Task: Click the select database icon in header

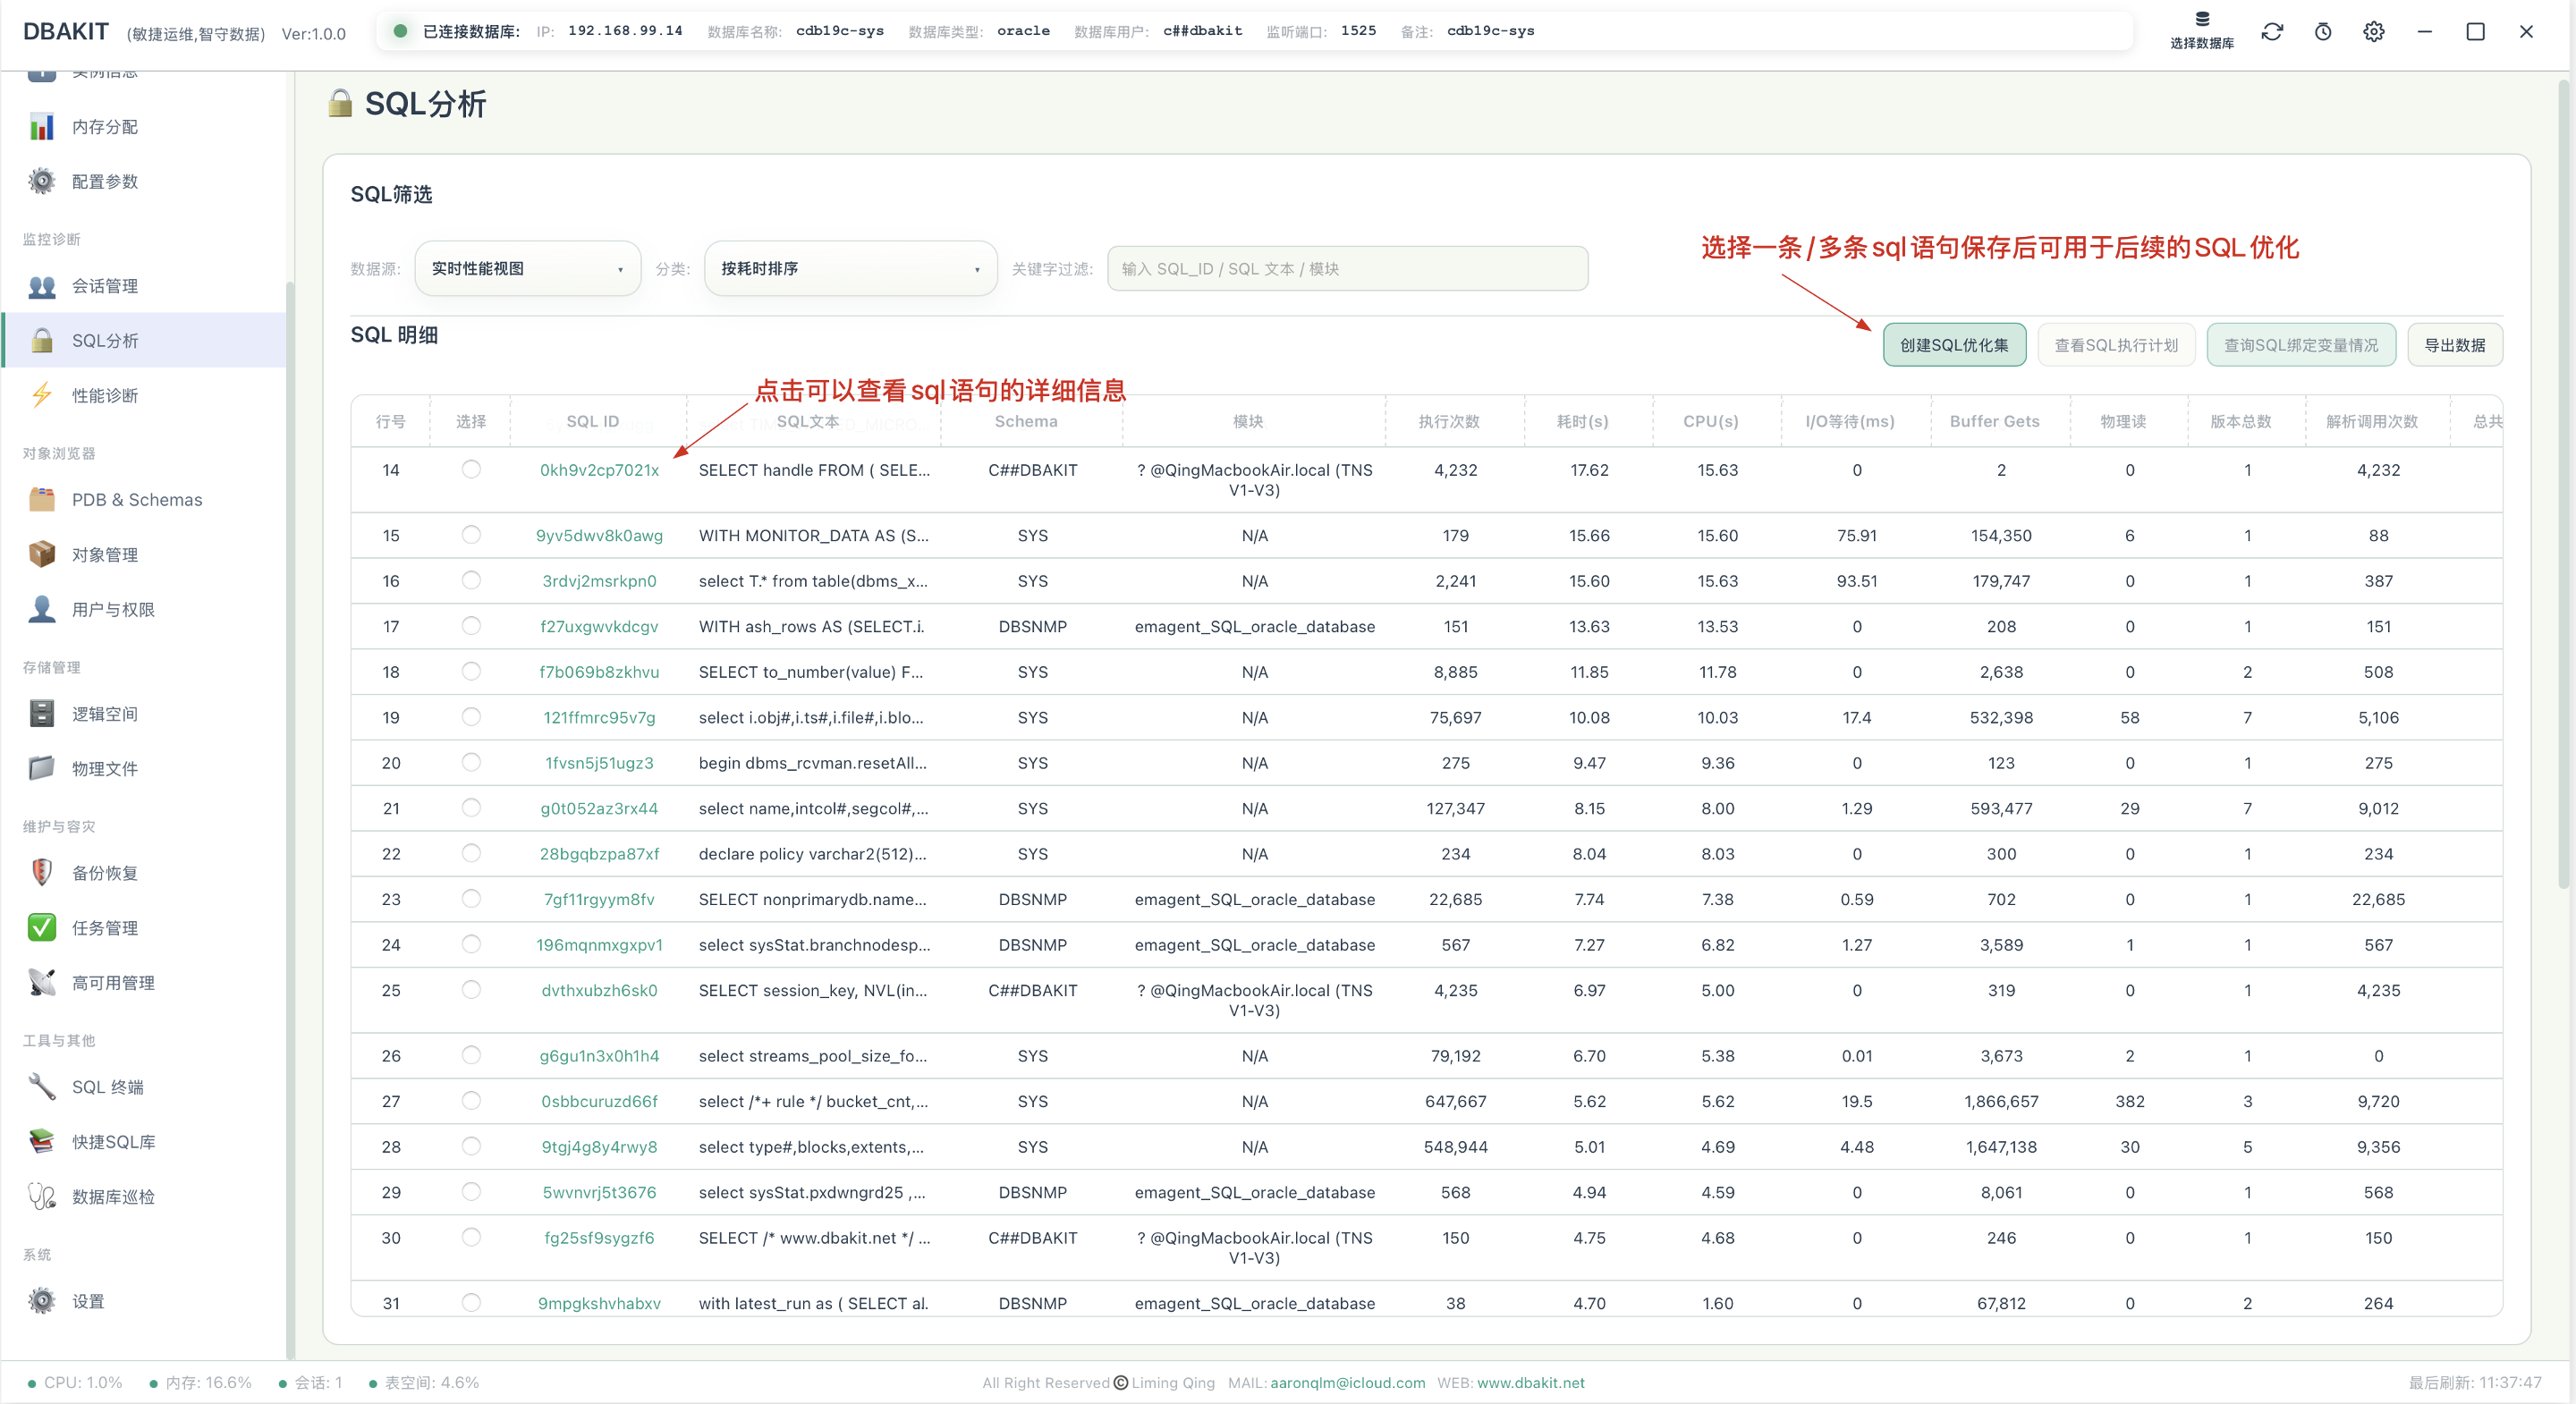Action: (x=2202, y=20)
